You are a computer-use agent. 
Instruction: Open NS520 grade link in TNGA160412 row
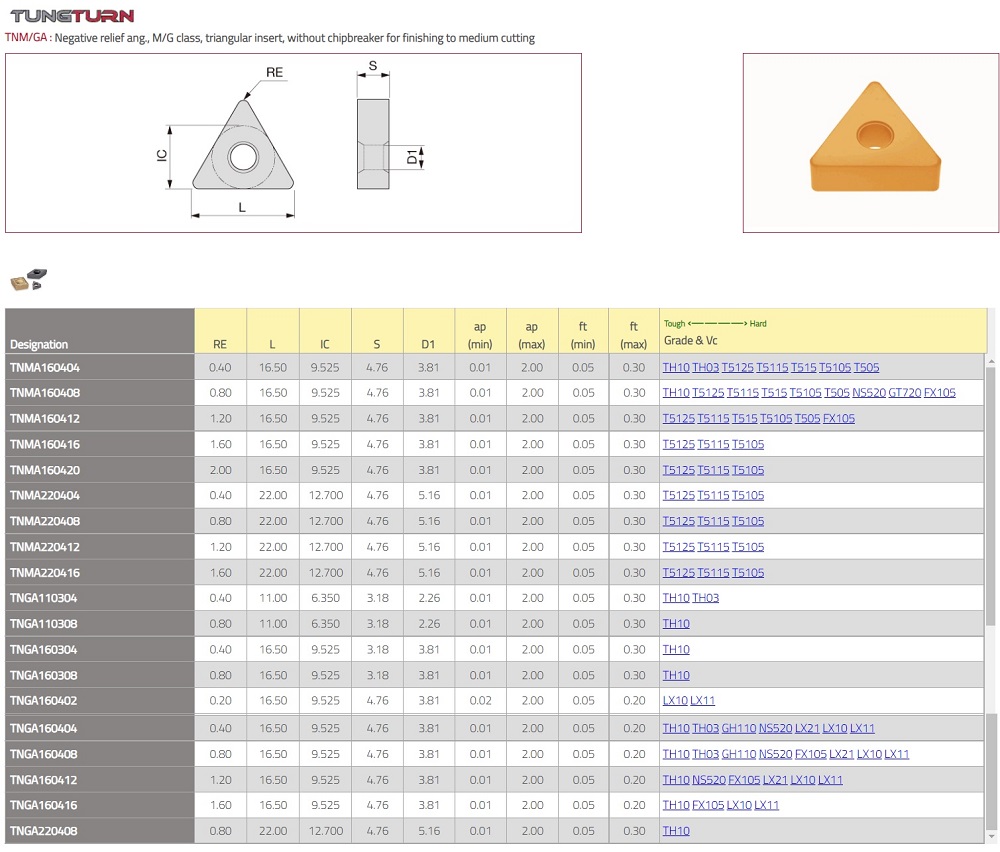coord(709,780)
